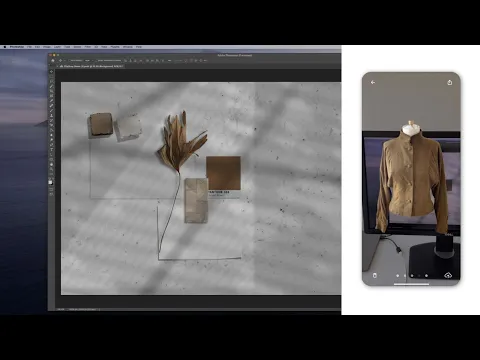The image size is (480, 360).
Task: Select the Object Selection tool
Action: [x=51, y=86]
